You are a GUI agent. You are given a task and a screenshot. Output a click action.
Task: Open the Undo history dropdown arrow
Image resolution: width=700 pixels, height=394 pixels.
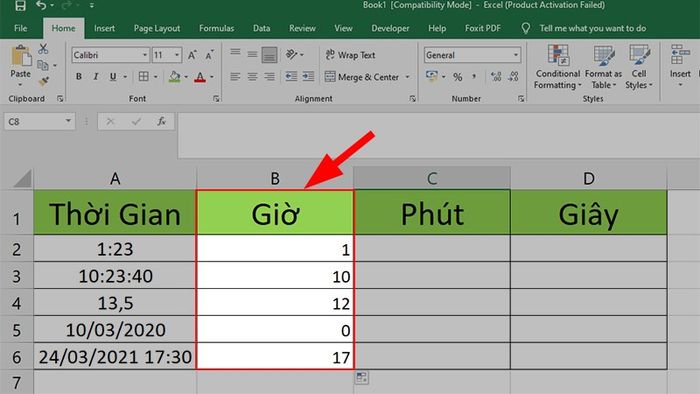pyautogui.click(x=52, y=5)
